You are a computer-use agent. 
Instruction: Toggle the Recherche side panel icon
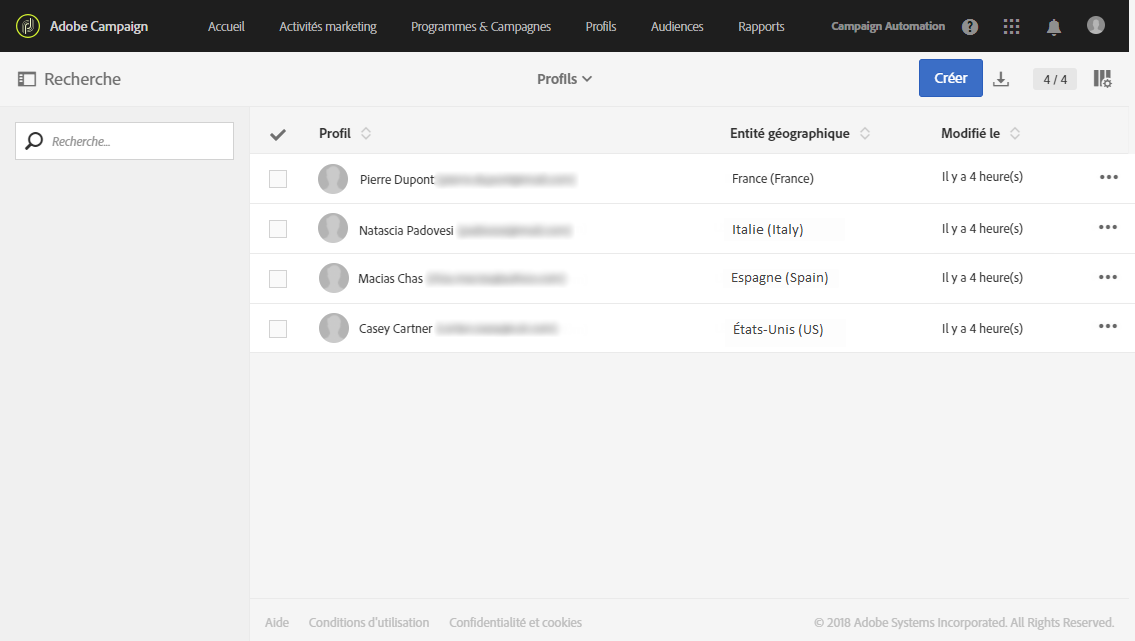pyautogui.click(x=27, y=79)
